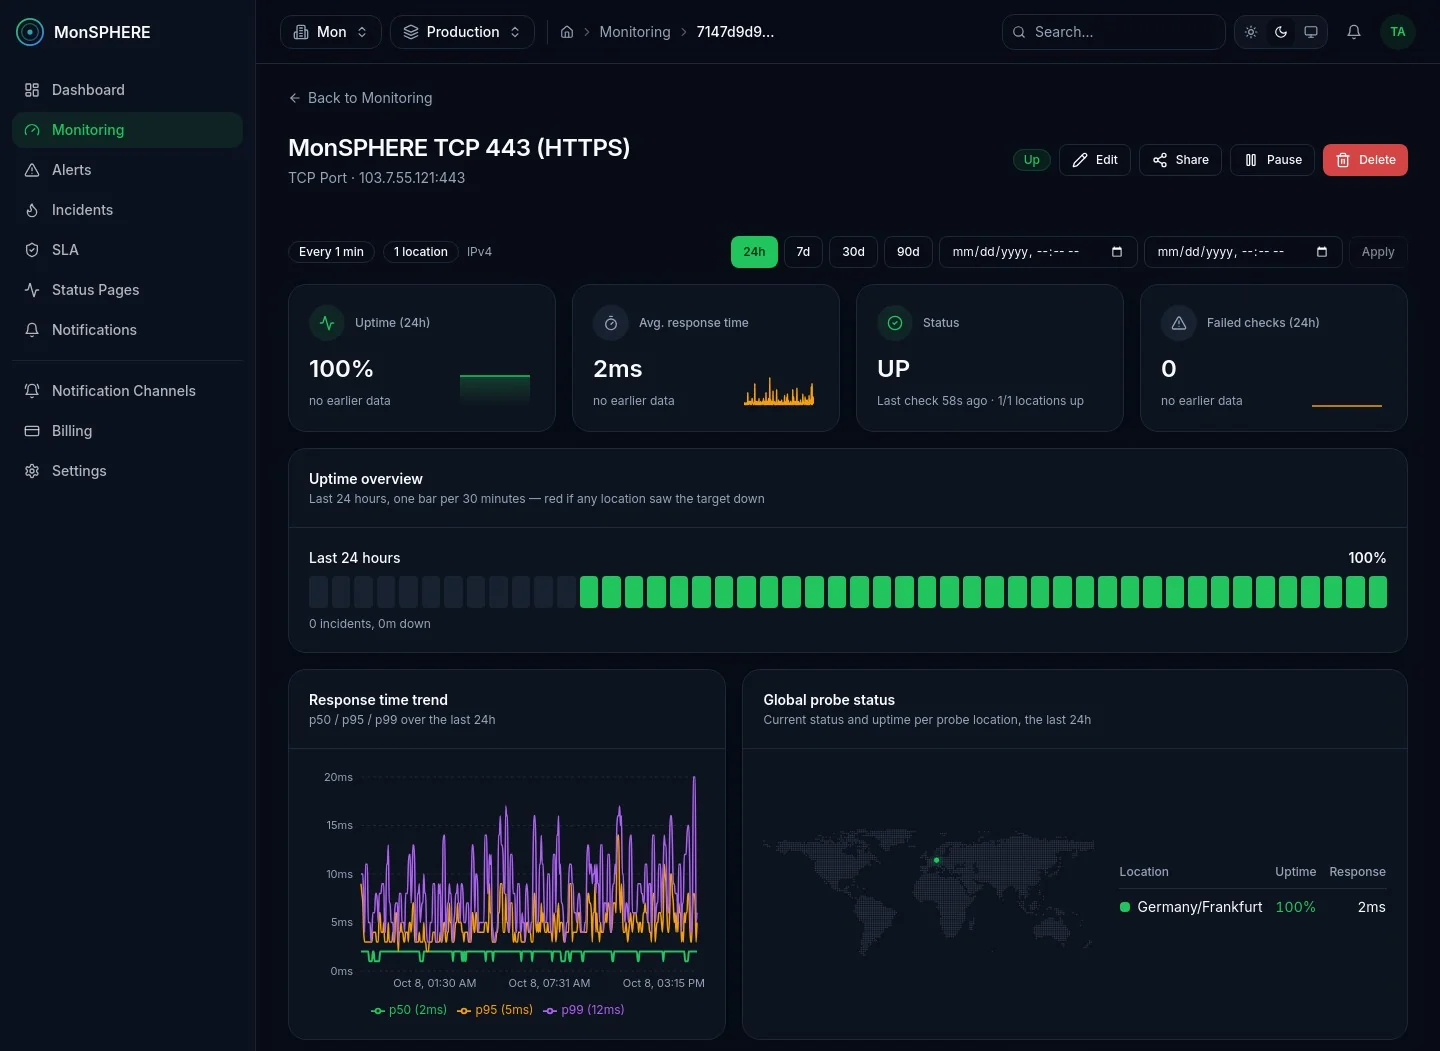The image size is (1440, 1051).
Task: Click the Notifications bell icon in sidebar
Action: coord(32,330)
